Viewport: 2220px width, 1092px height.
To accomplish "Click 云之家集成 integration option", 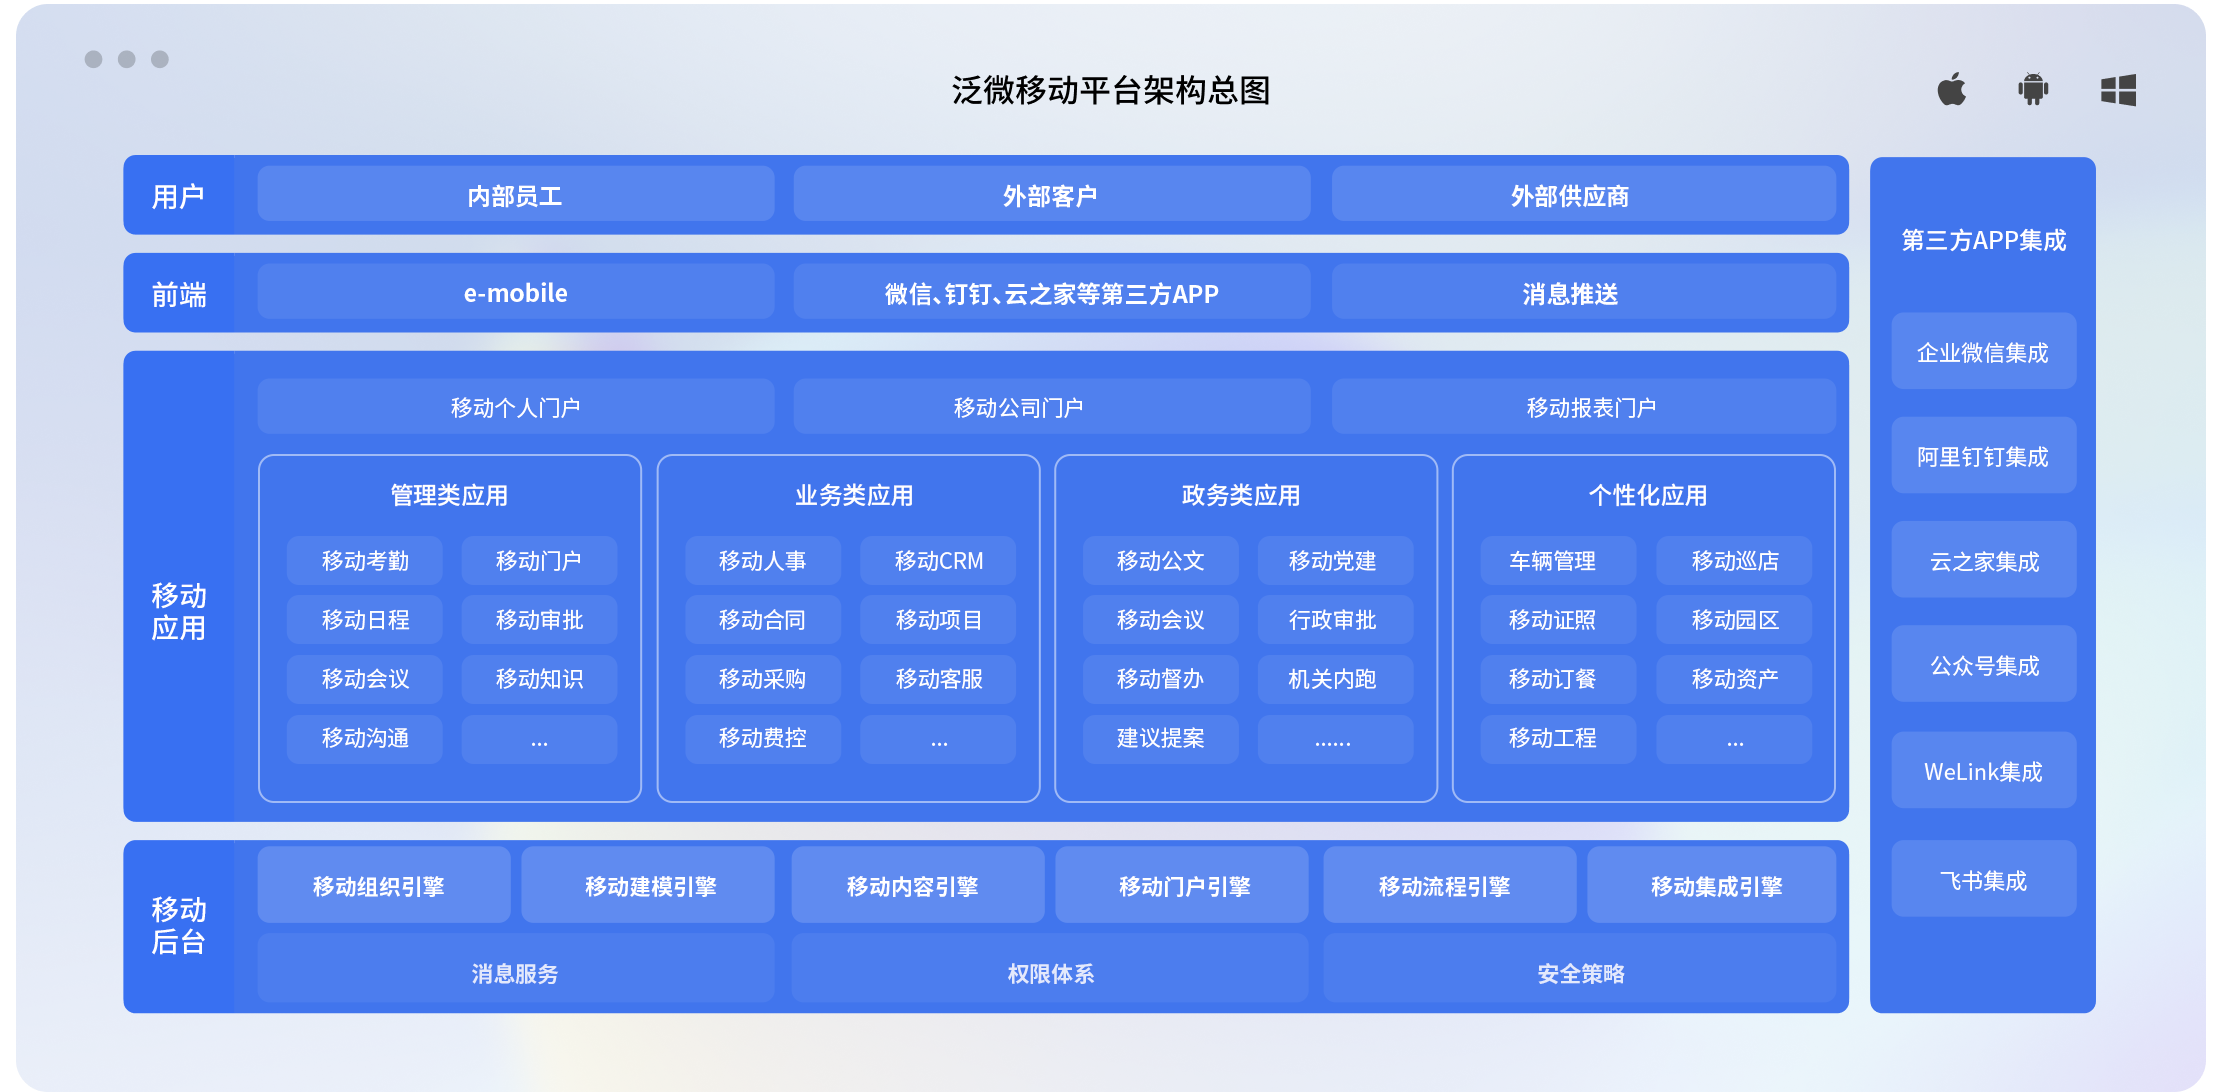I will [x=1979, y=561].
